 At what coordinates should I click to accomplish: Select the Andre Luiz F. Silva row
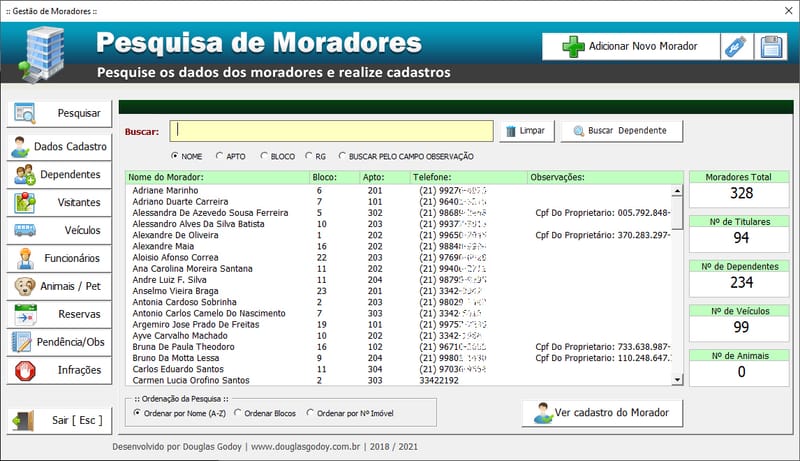click(398, 280)
